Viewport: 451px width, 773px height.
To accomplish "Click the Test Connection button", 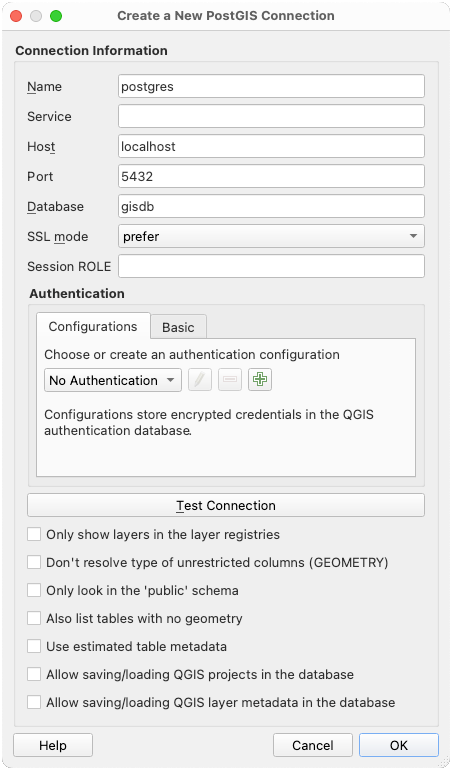I will 226,505.
